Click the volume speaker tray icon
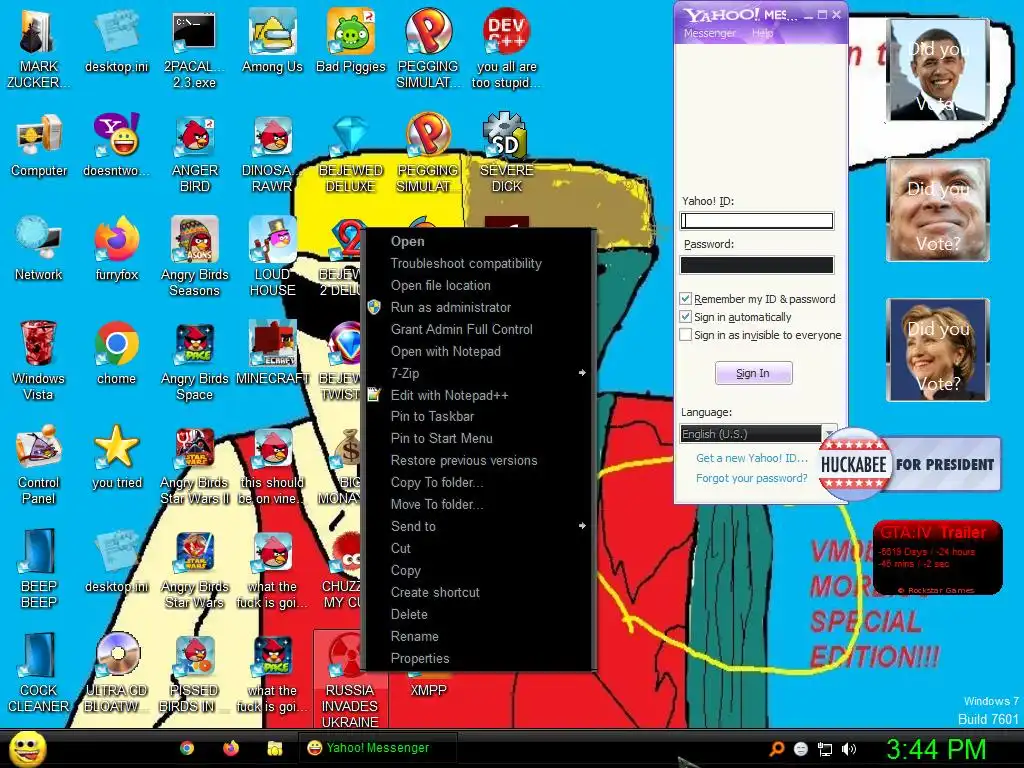1024x768 pixels. [849, 749]
